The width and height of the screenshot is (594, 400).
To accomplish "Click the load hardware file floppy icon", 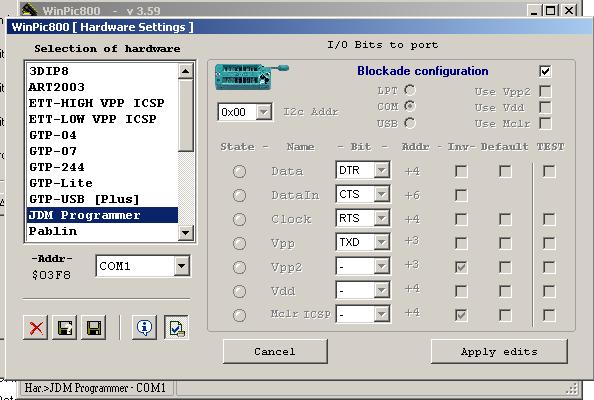I will 64,327.
